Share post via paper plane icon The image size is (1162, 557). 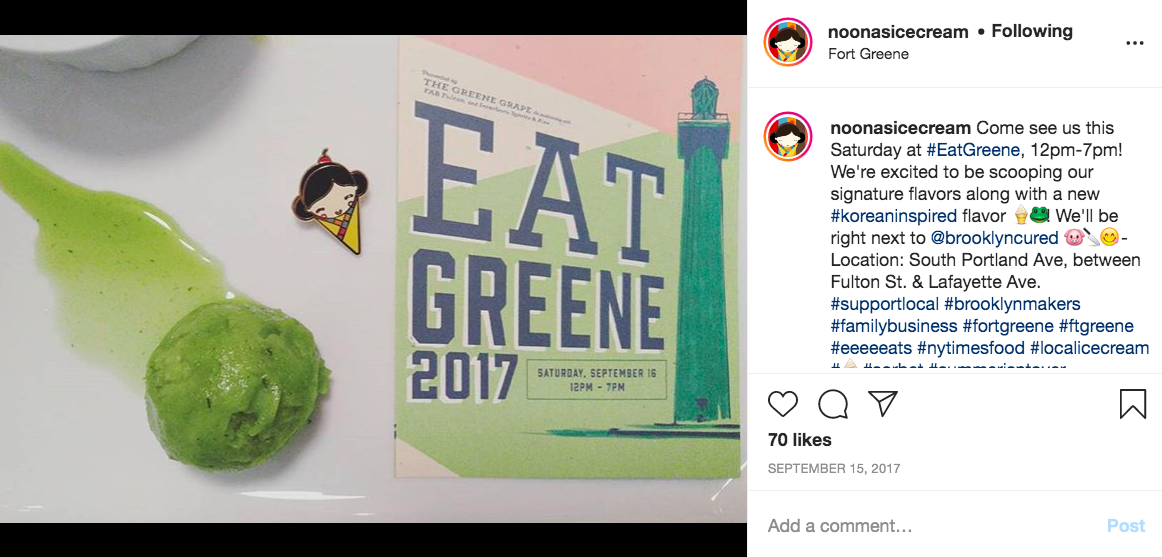(882, 404)
